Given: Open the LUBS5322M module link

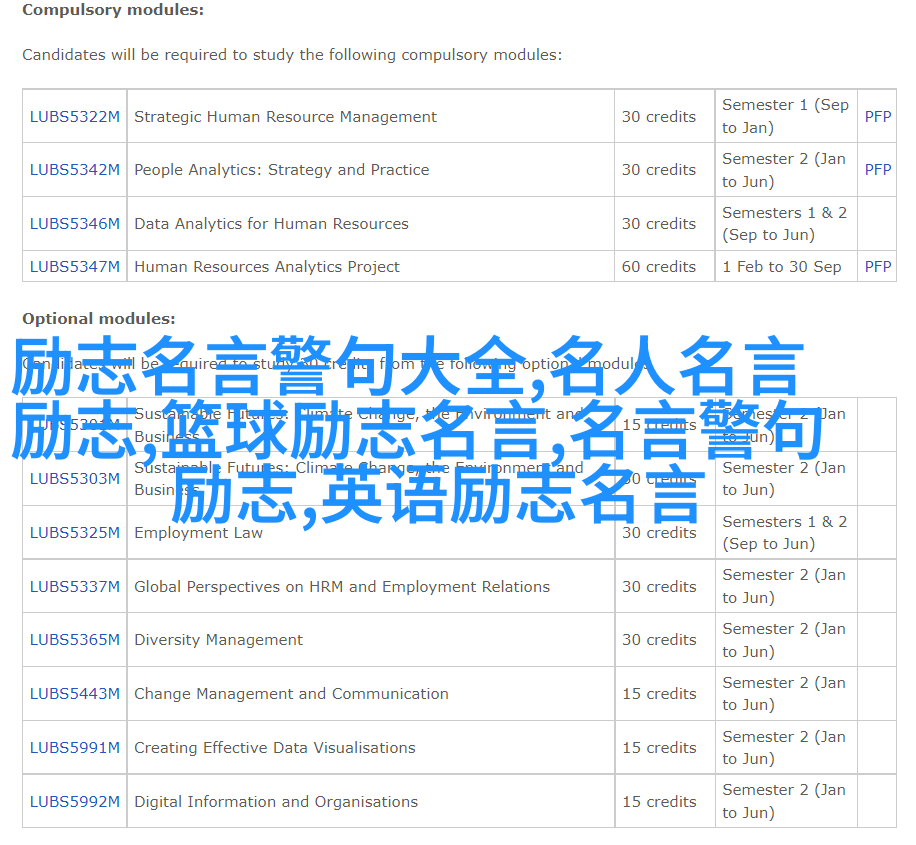Looking at the screenshot, I should (74, 117).
